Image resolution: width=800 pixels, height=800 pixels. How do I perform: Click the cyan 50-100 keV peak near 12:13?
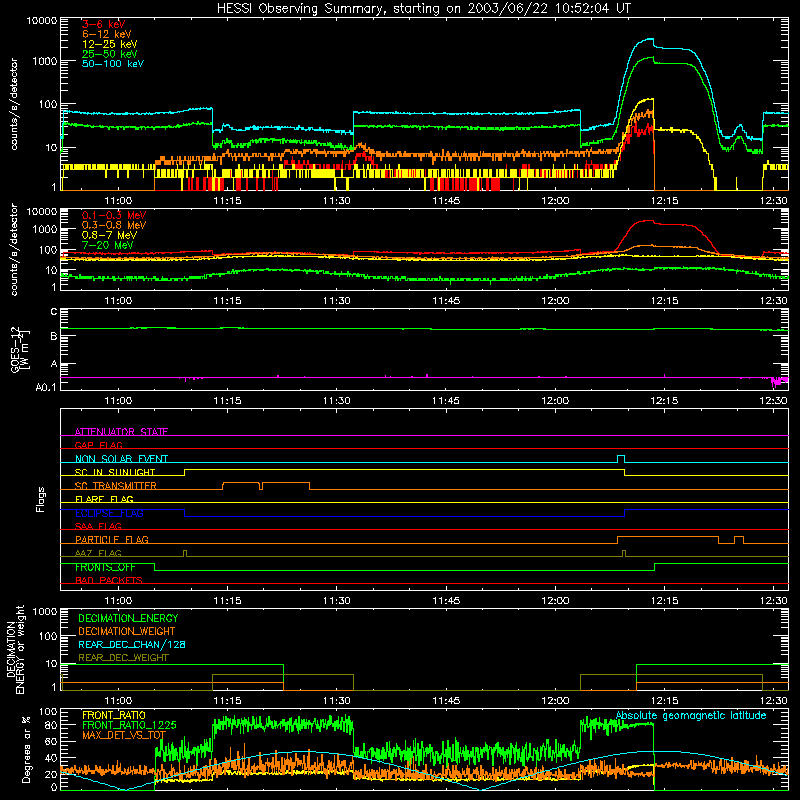[x=648, y=39]
